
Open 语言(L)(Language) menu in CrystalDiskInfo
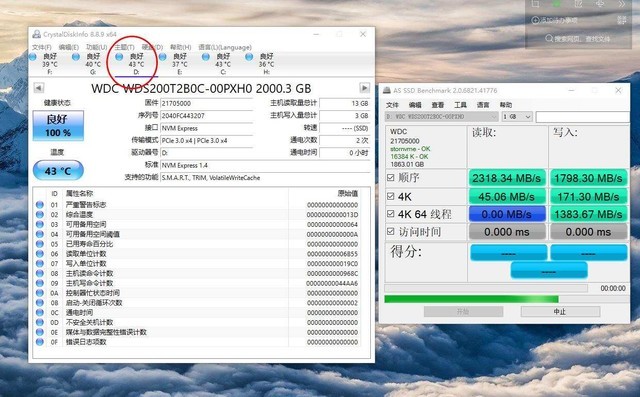click(x=225, y=47)
